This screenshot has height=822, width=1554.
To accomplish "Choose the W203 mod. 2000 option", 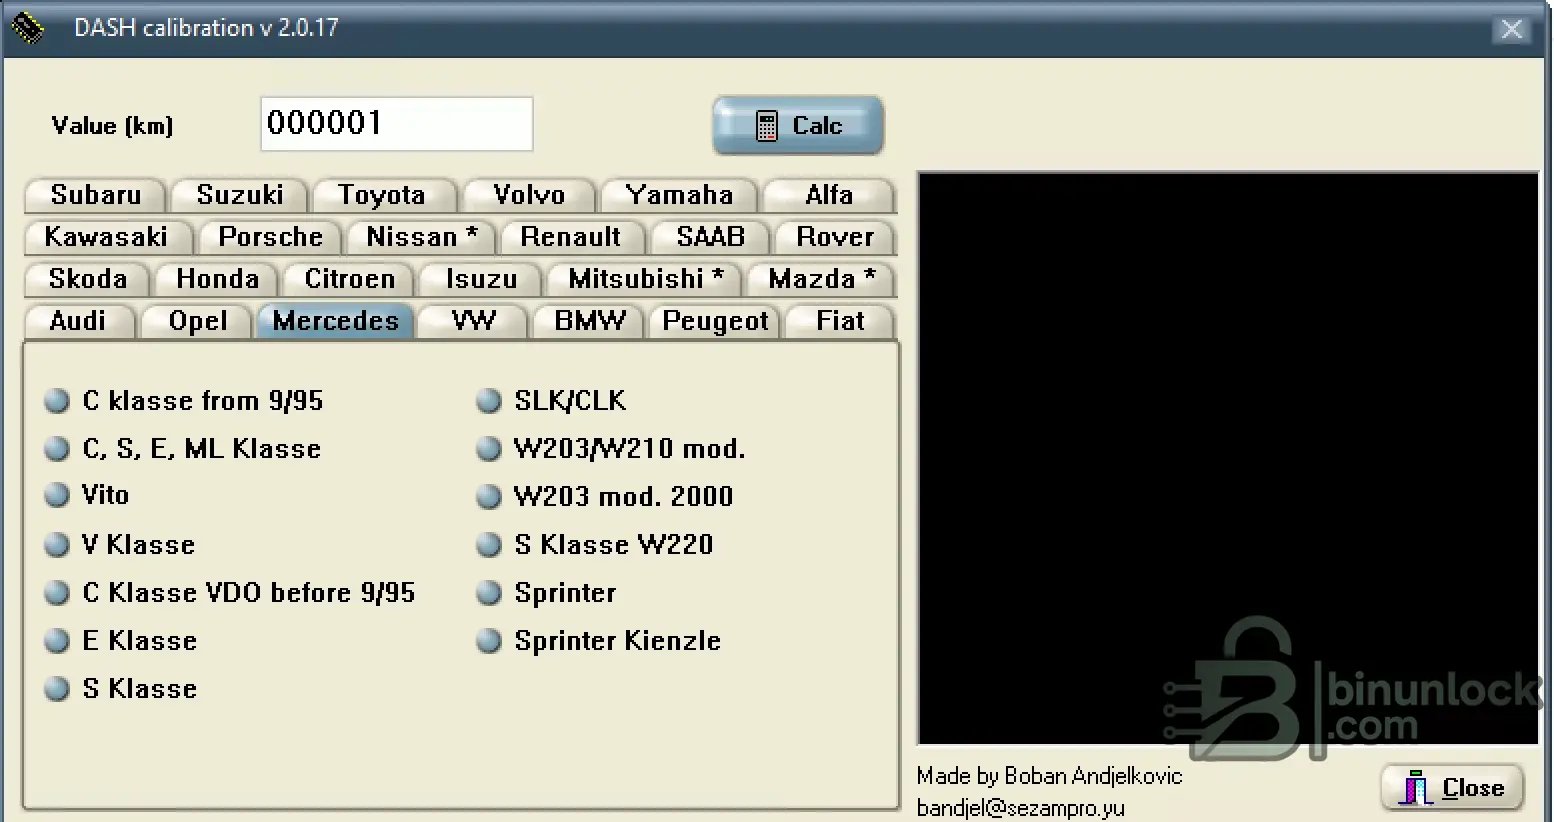I will coord(489,497).
